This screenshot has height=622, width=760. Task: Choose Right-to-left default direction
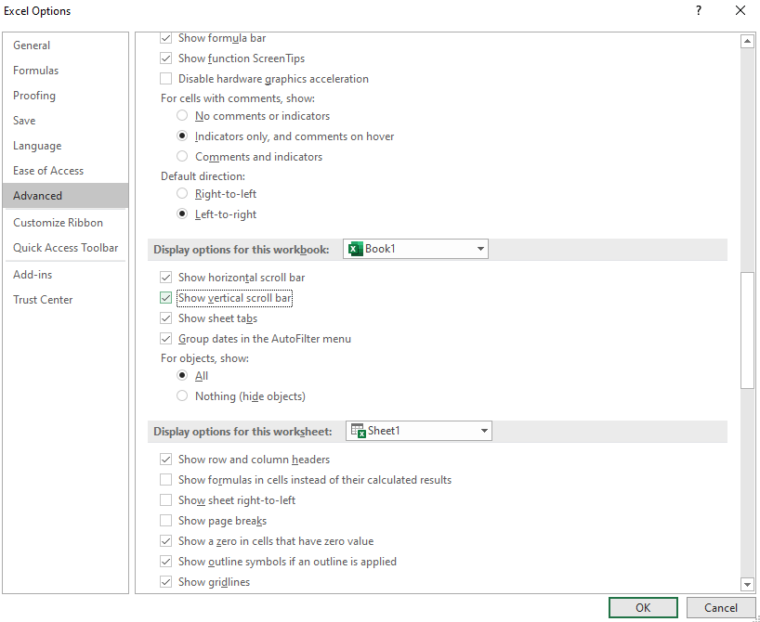tap(182, 194)
